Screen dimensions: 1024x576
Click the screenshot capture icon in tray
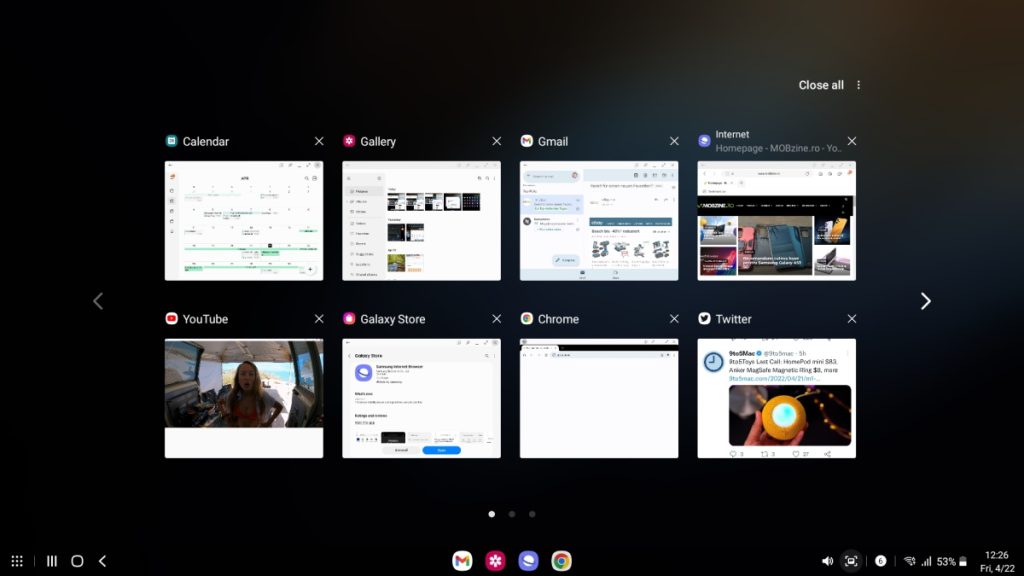click(851, 561)
